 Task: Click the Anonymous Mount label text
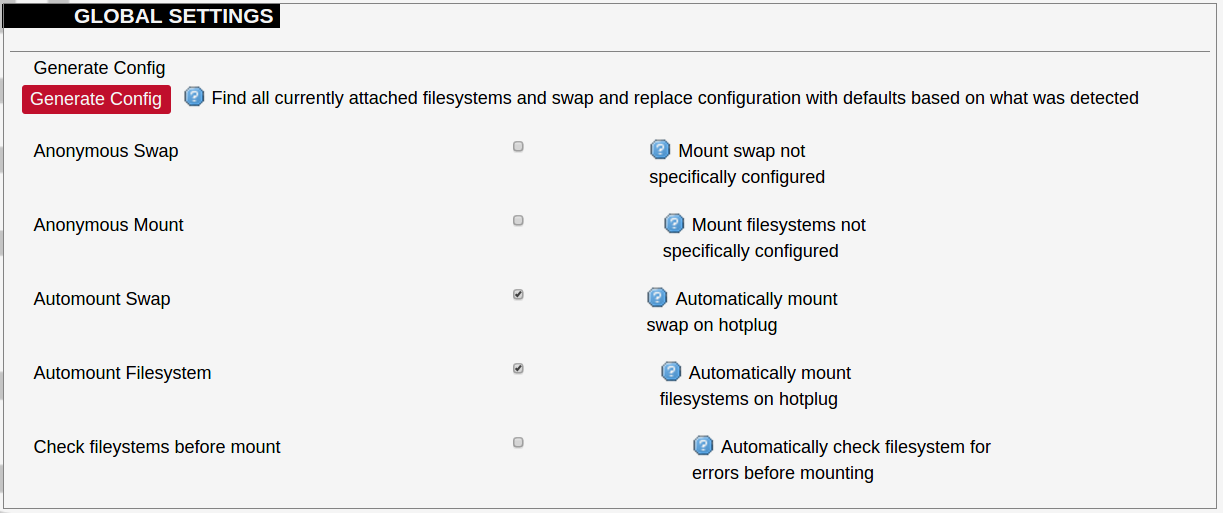coord(109,225)
